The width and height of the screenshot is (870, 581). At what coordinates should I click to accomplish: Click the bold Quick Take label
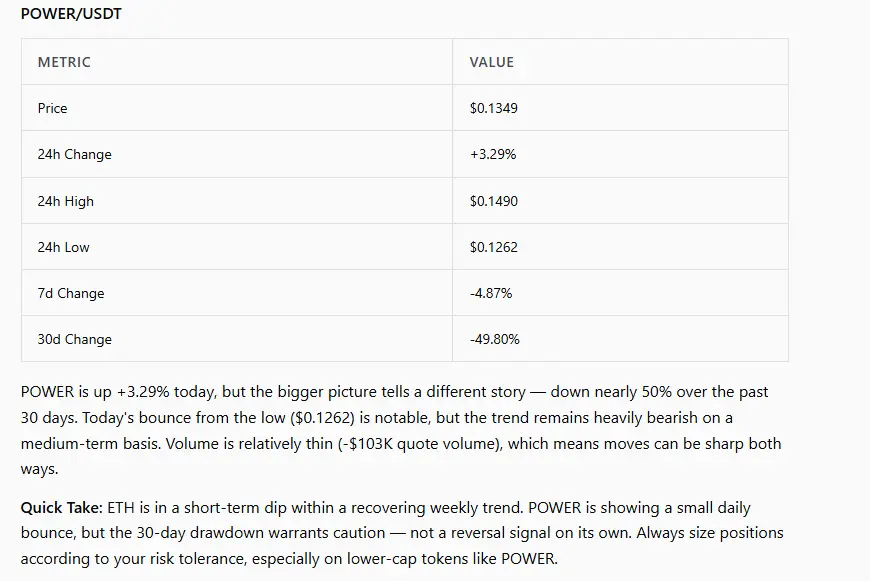click(62, 508)
